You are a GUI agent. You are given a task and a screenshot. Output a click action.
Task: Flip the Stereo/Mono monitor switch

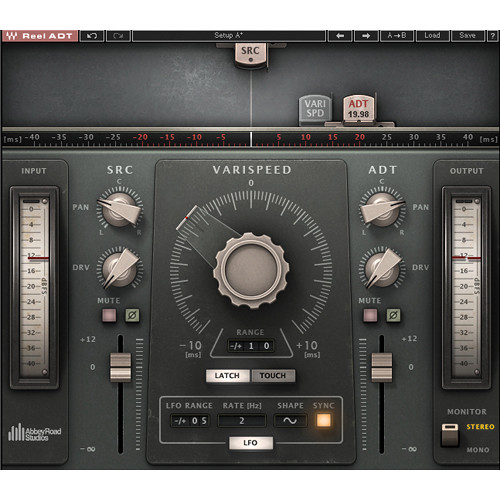point(450,435)
